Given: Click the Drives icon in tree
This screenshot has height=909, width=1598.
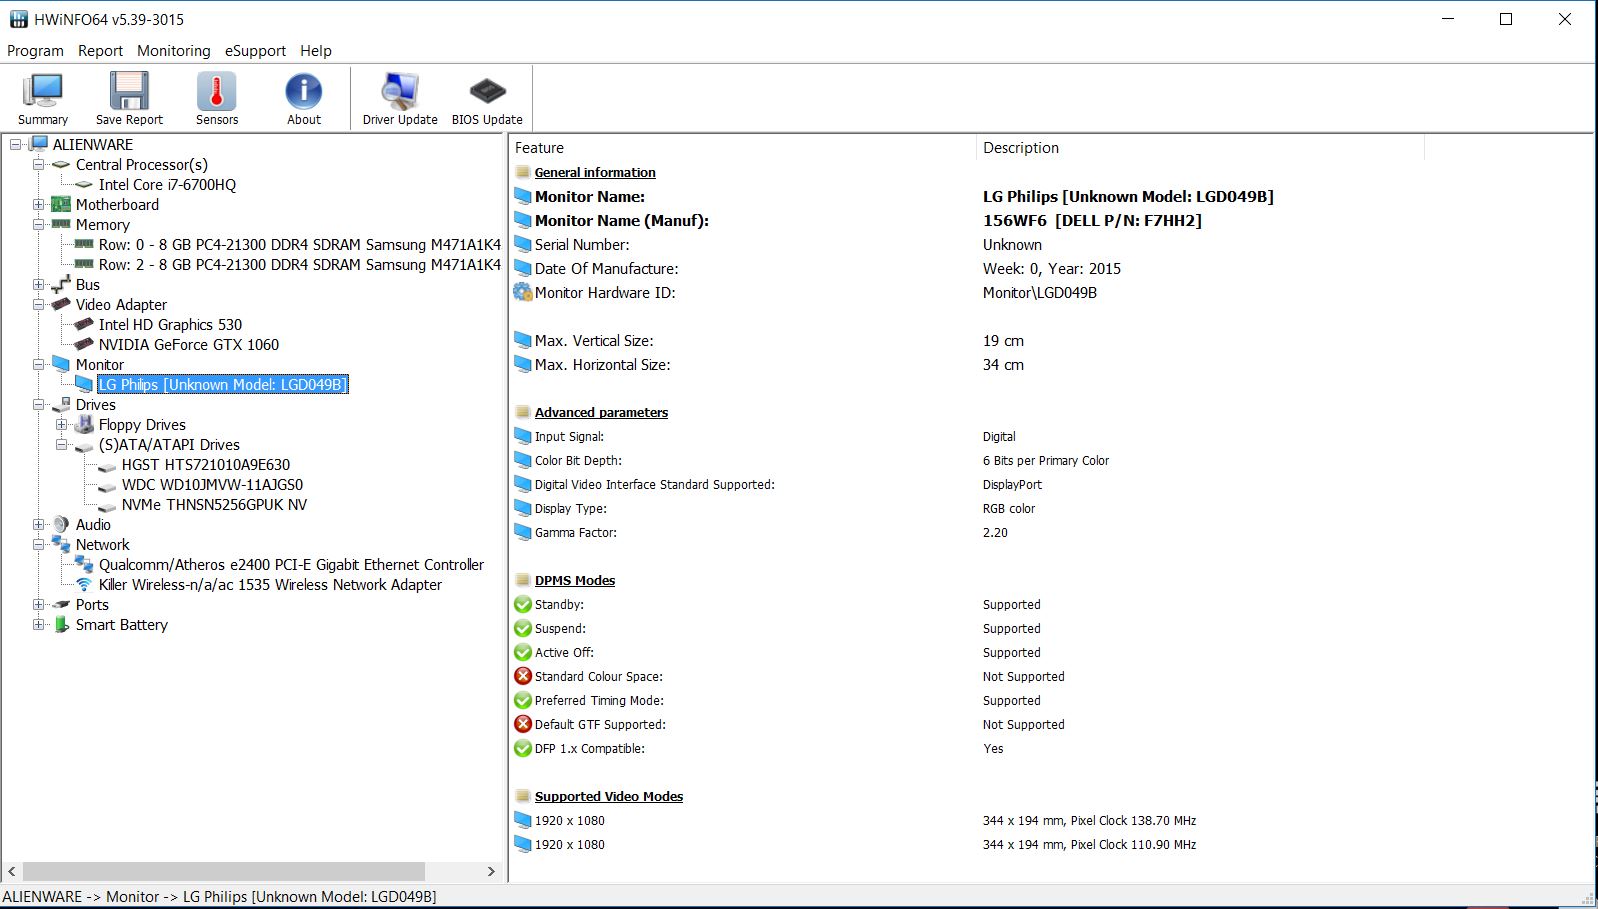Looking at the screenshot, I should pos(61,404).
